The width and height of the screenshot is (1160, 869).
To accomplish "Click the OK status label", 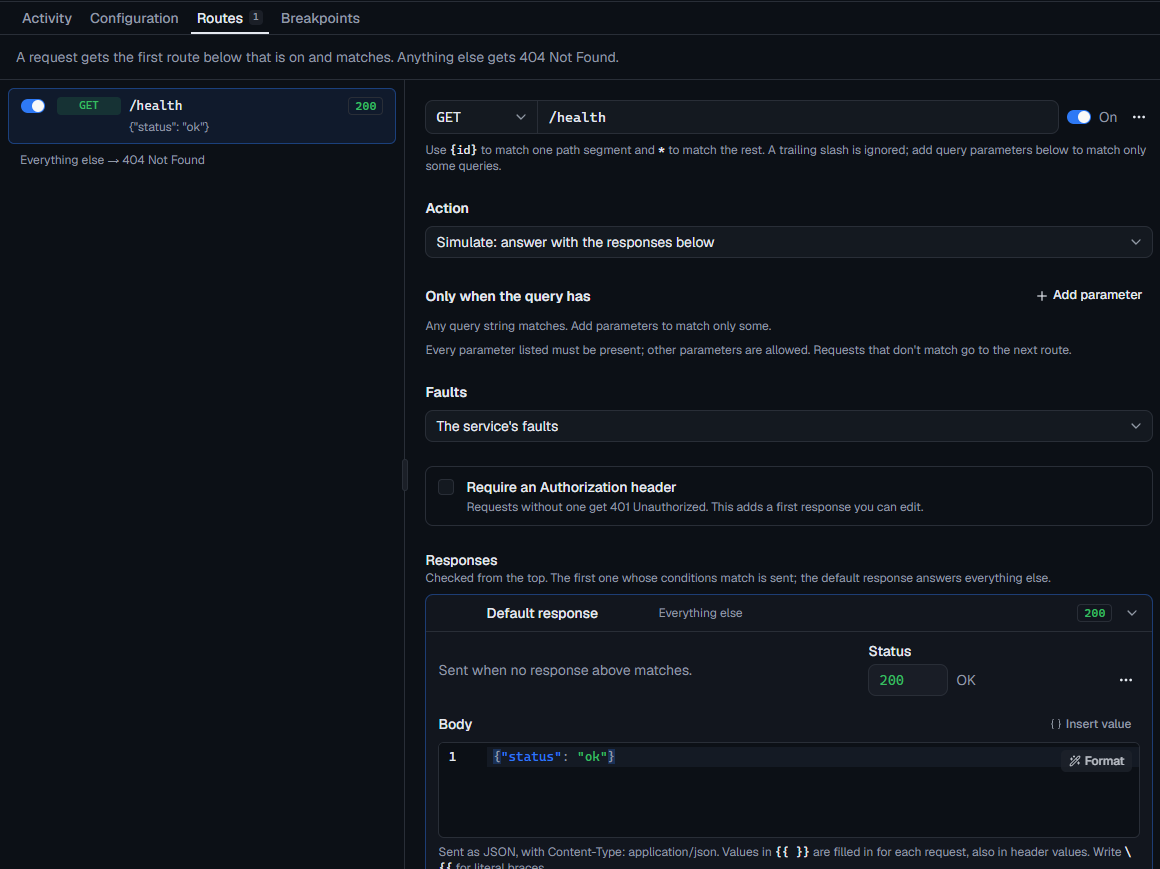I will [x=966, y=680].
